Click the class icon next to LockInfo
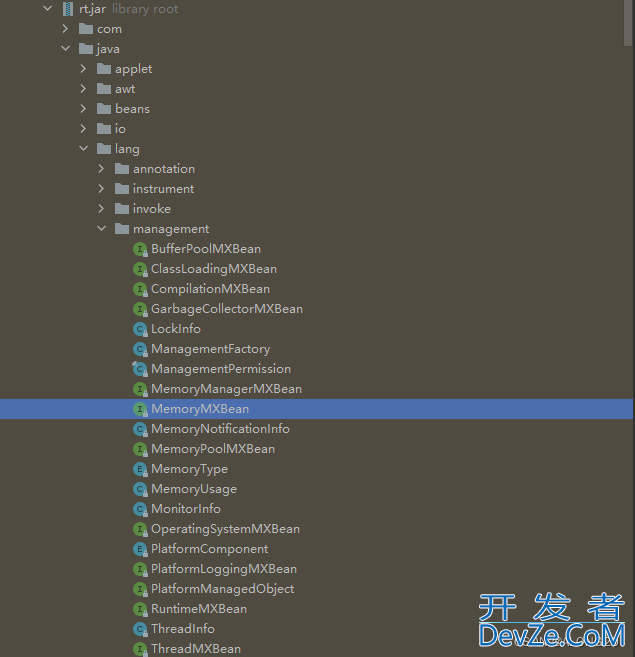 pyautogui.click(x=140, y=329)
